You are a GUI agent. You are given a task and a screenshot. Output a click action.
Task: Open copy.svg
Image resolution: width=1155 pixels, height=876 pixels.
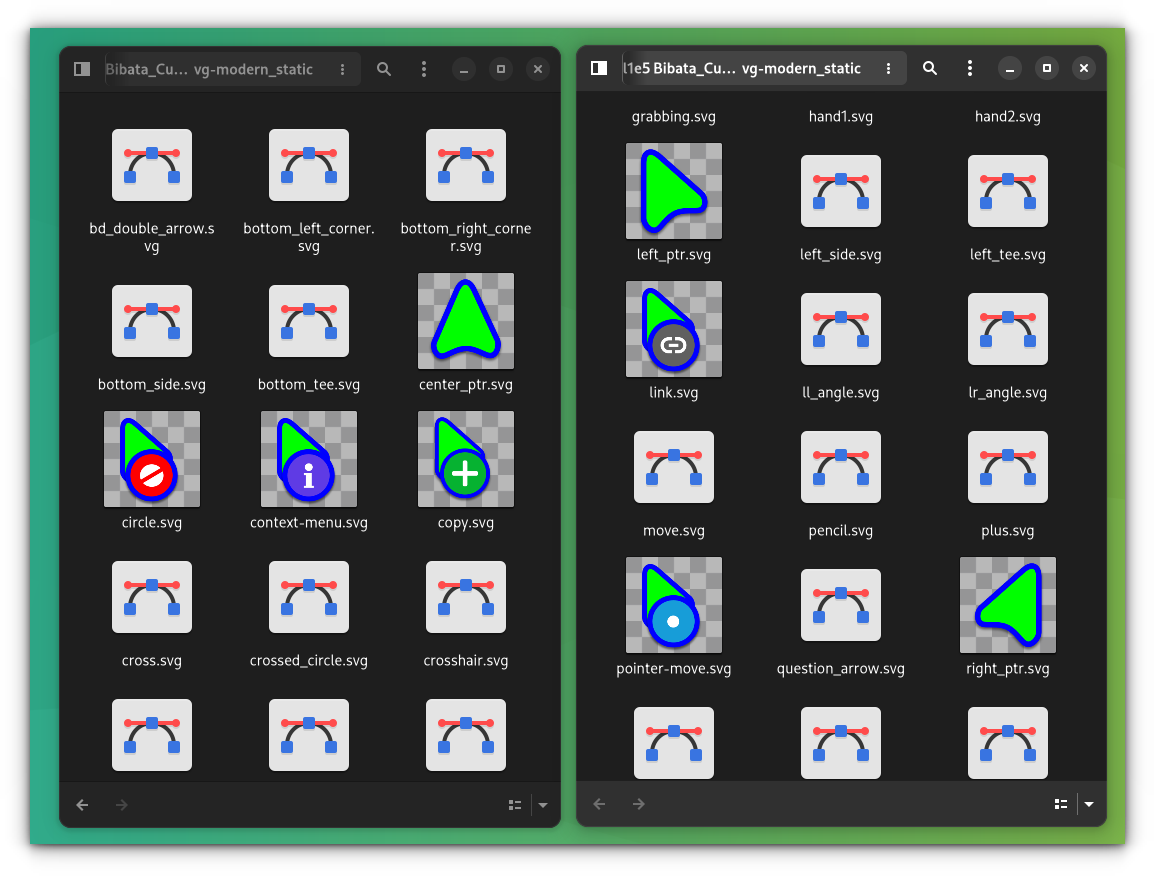466,459
